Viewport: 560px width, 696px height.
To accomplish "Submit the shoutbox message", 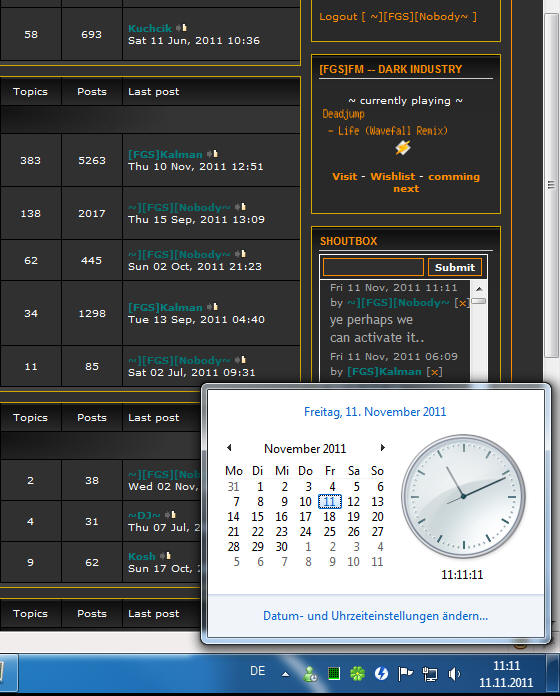I will click(455, 267).
